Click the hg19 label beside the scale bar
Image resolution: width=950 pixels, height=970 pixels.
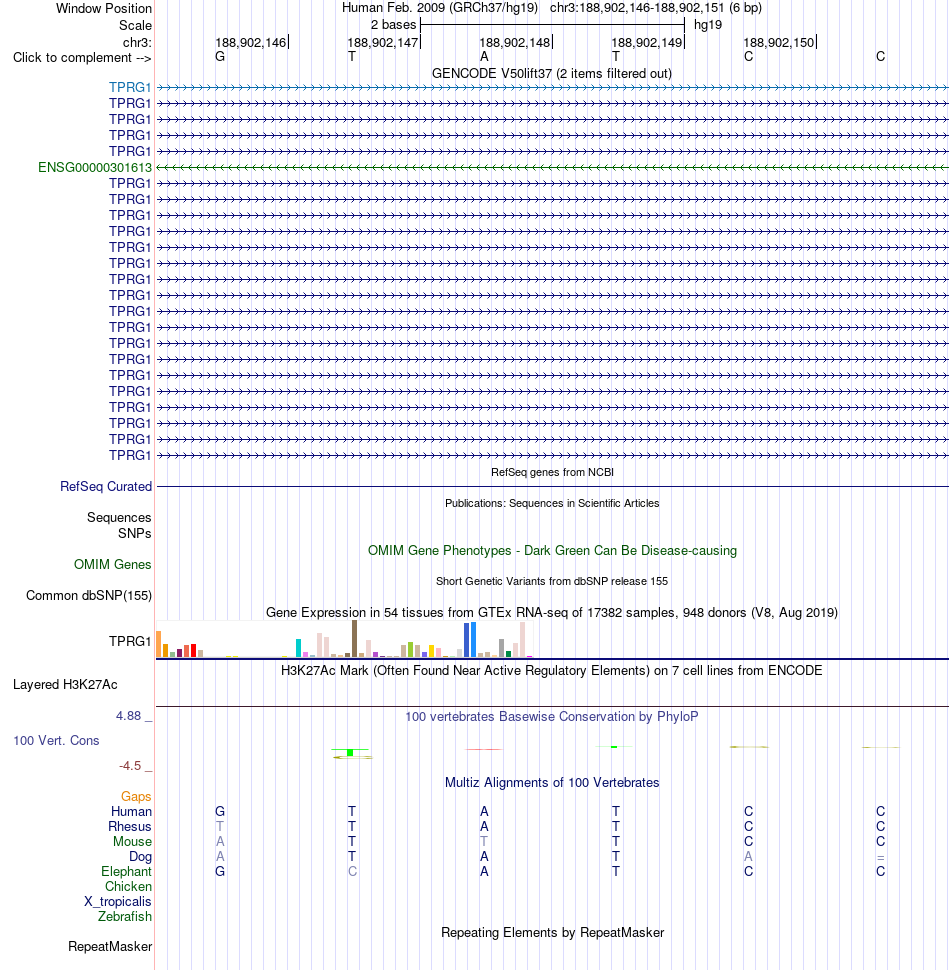pos(708,25)
